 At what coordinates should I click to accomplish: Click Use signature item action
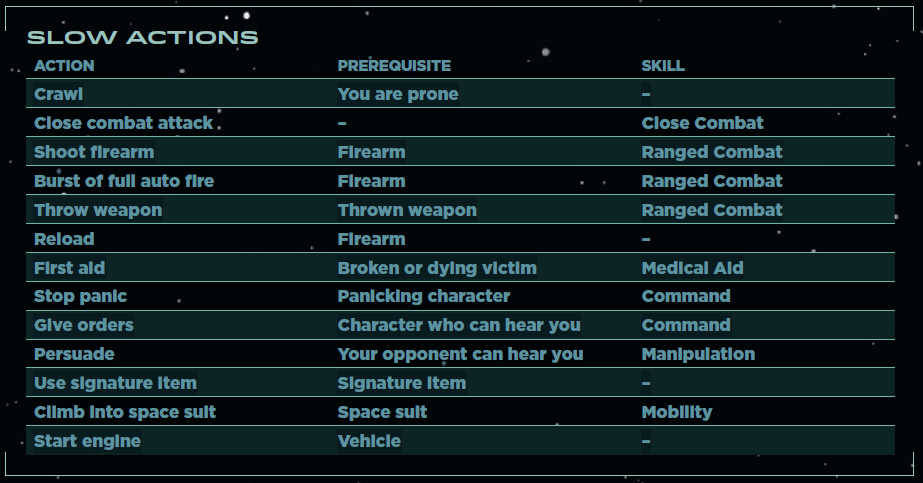(x=115, y=383)
